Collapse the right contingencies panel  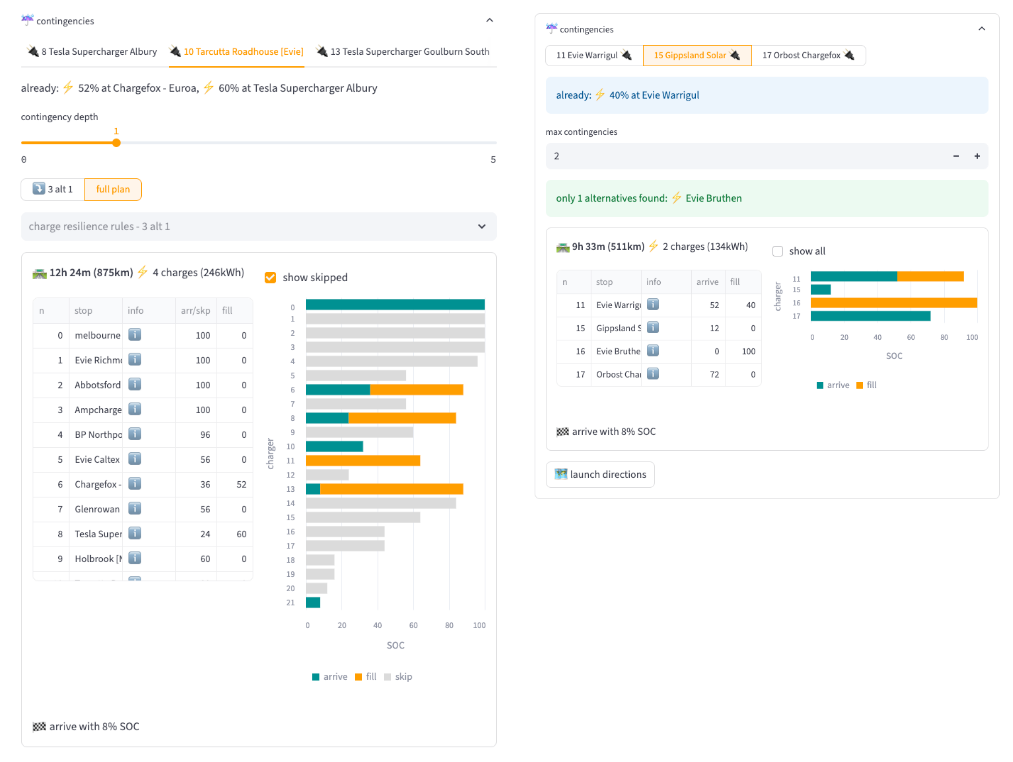pyautogui.click(x=981, y=29)
